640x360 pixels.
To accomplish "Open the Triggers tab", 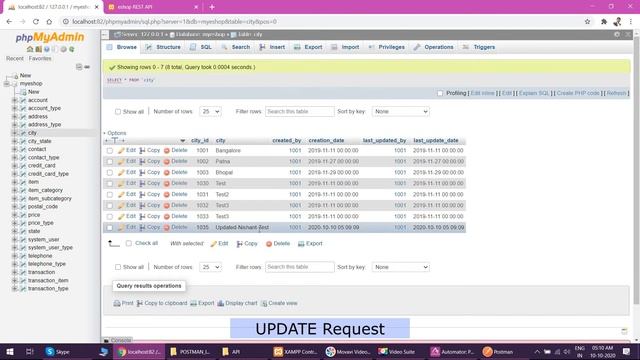I will click(479, 47).
